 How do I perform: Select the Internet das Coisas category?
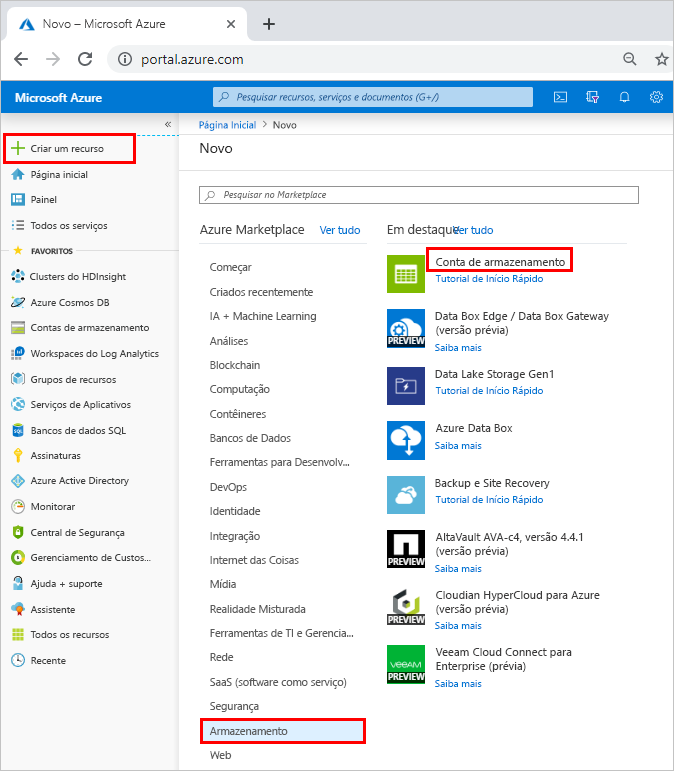coord(254,560)
